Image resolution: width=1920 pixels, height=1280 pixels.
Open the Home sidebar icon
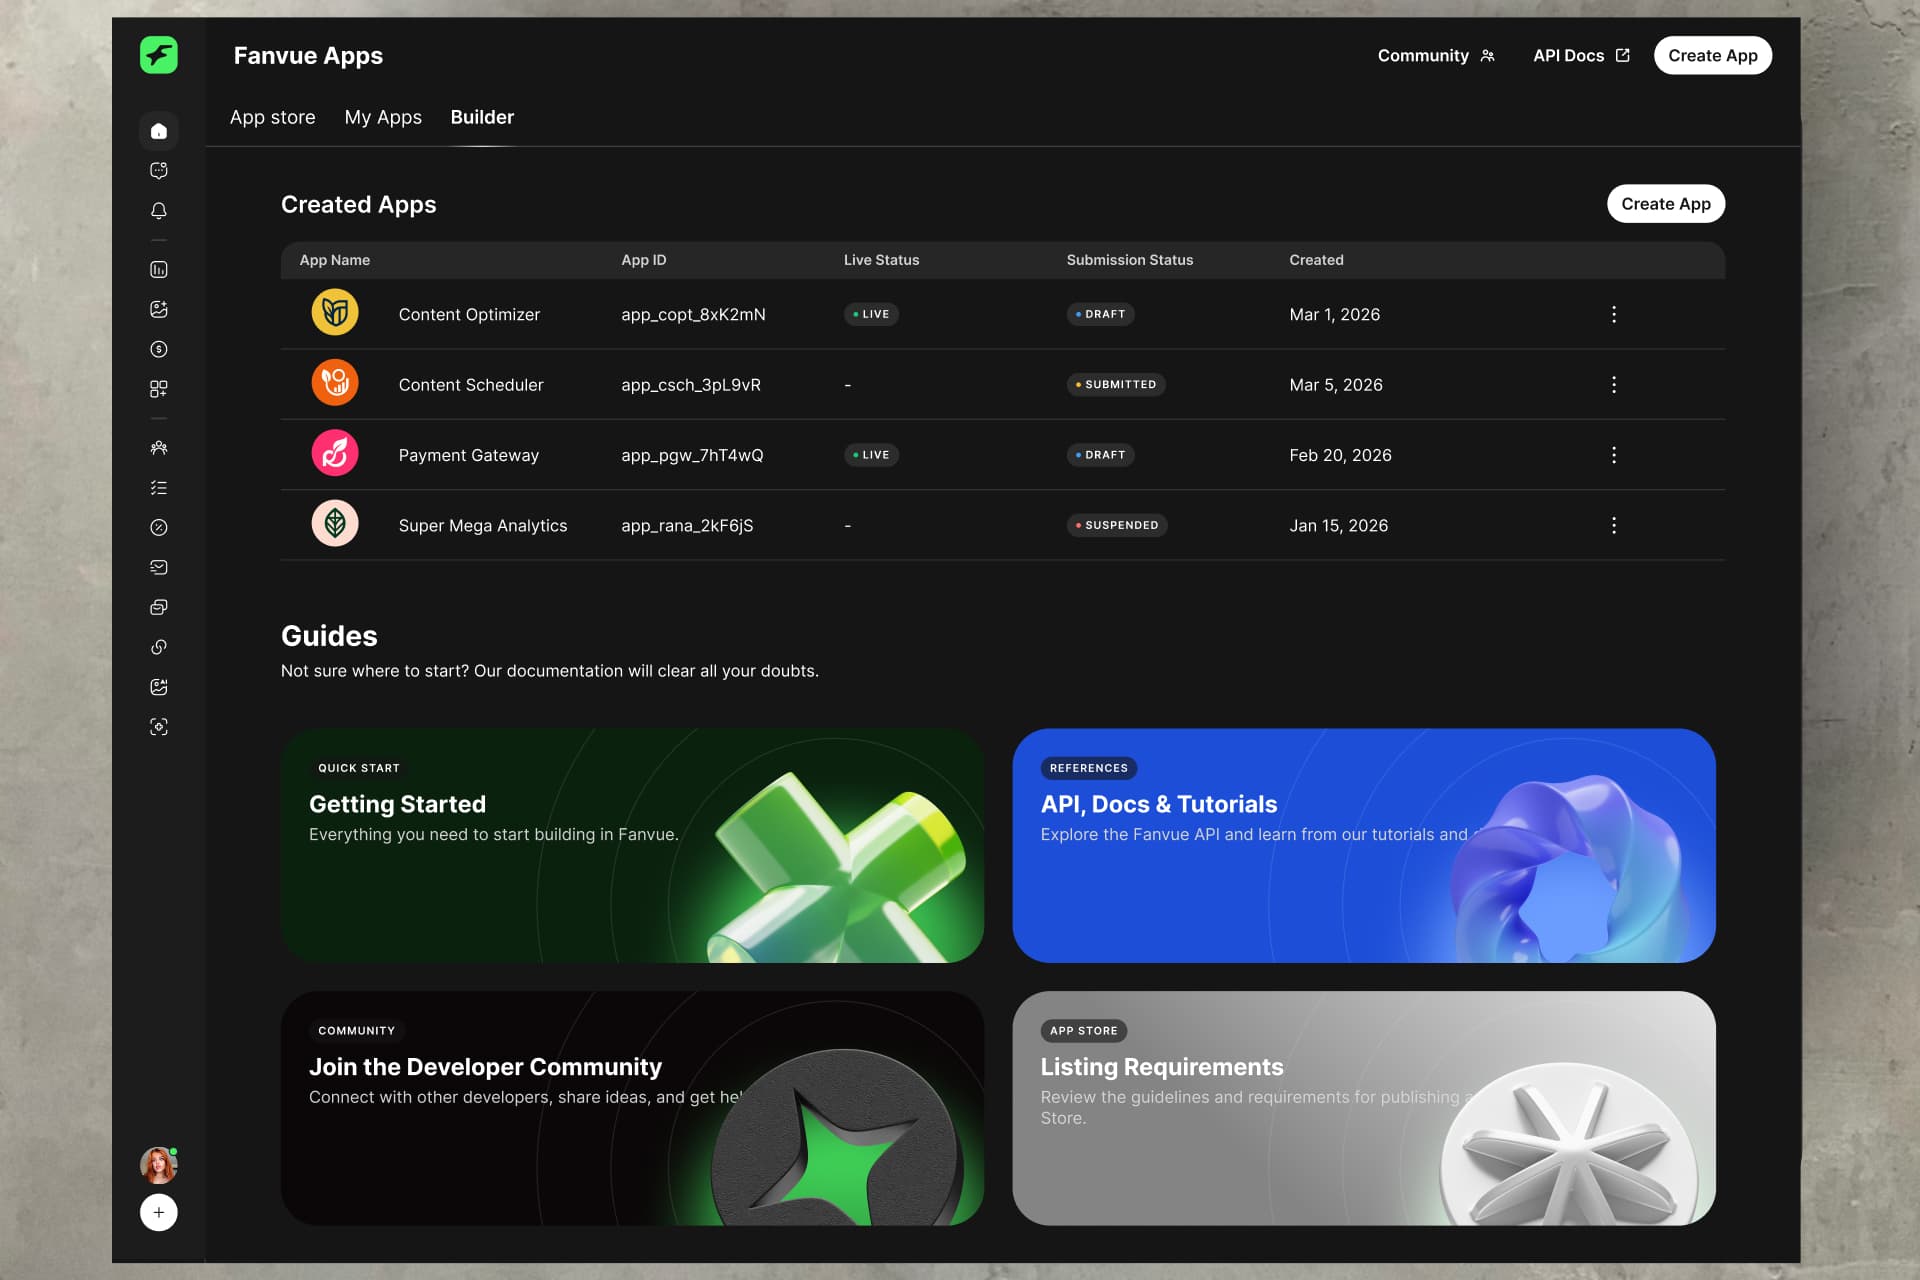(x=159, y=131)
